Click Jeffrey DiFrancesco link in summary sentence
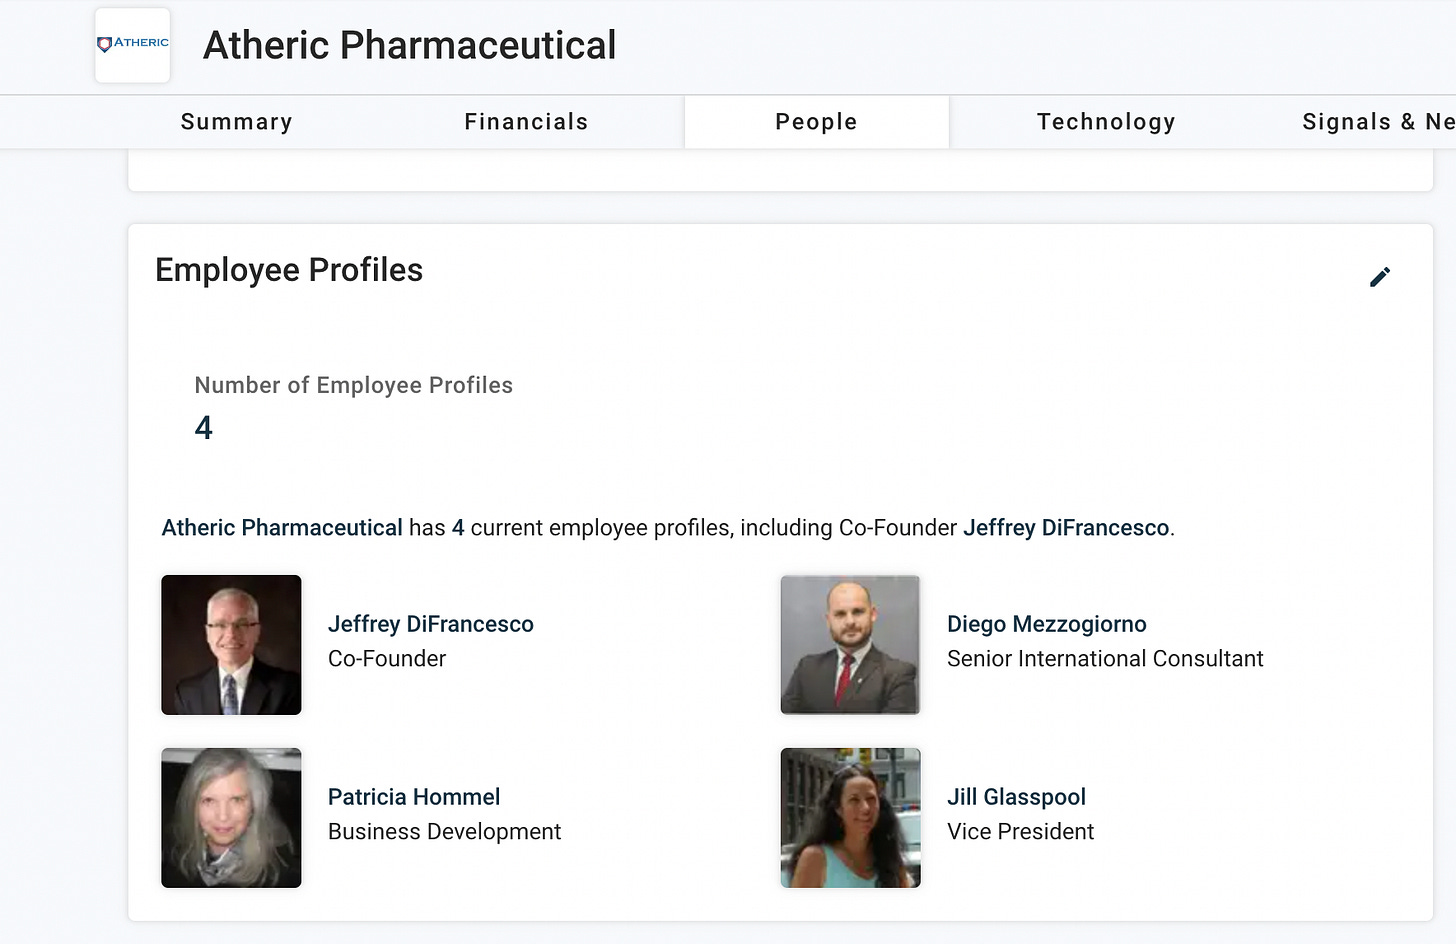 click(x=1066, y=528)
